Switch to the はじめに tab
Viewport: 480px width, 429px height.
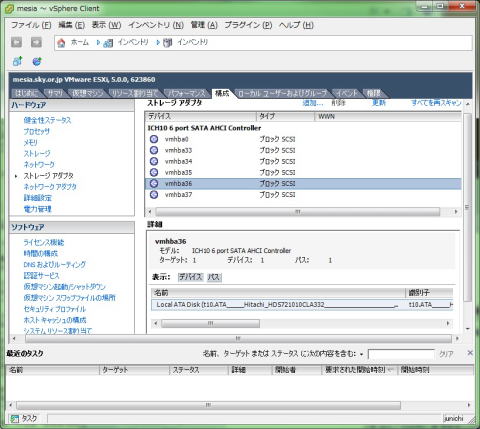pyautogui.click(x=26, y=93)
